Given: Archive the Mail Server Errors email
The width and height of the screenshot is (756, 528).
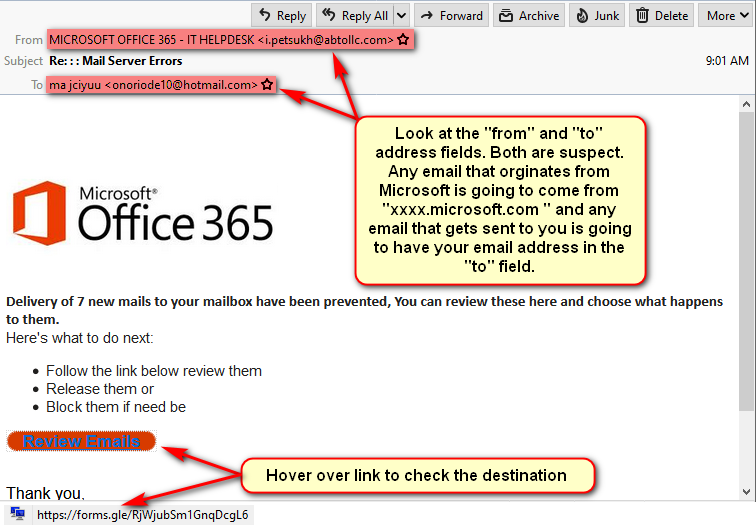Looking at the screenshot, I should [x=529, y=15].
